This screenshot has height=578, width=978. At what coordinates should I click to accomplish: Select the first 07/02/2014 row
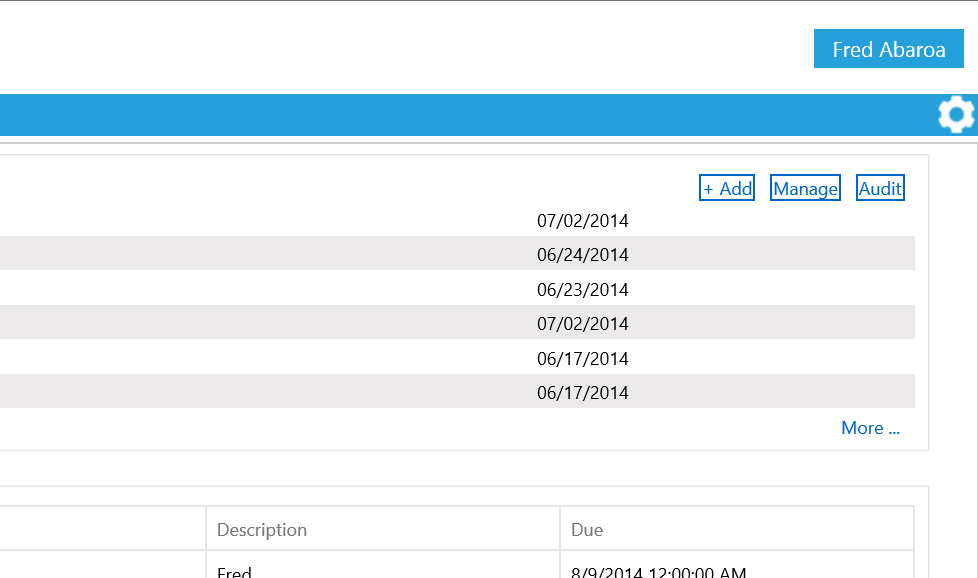457,221
